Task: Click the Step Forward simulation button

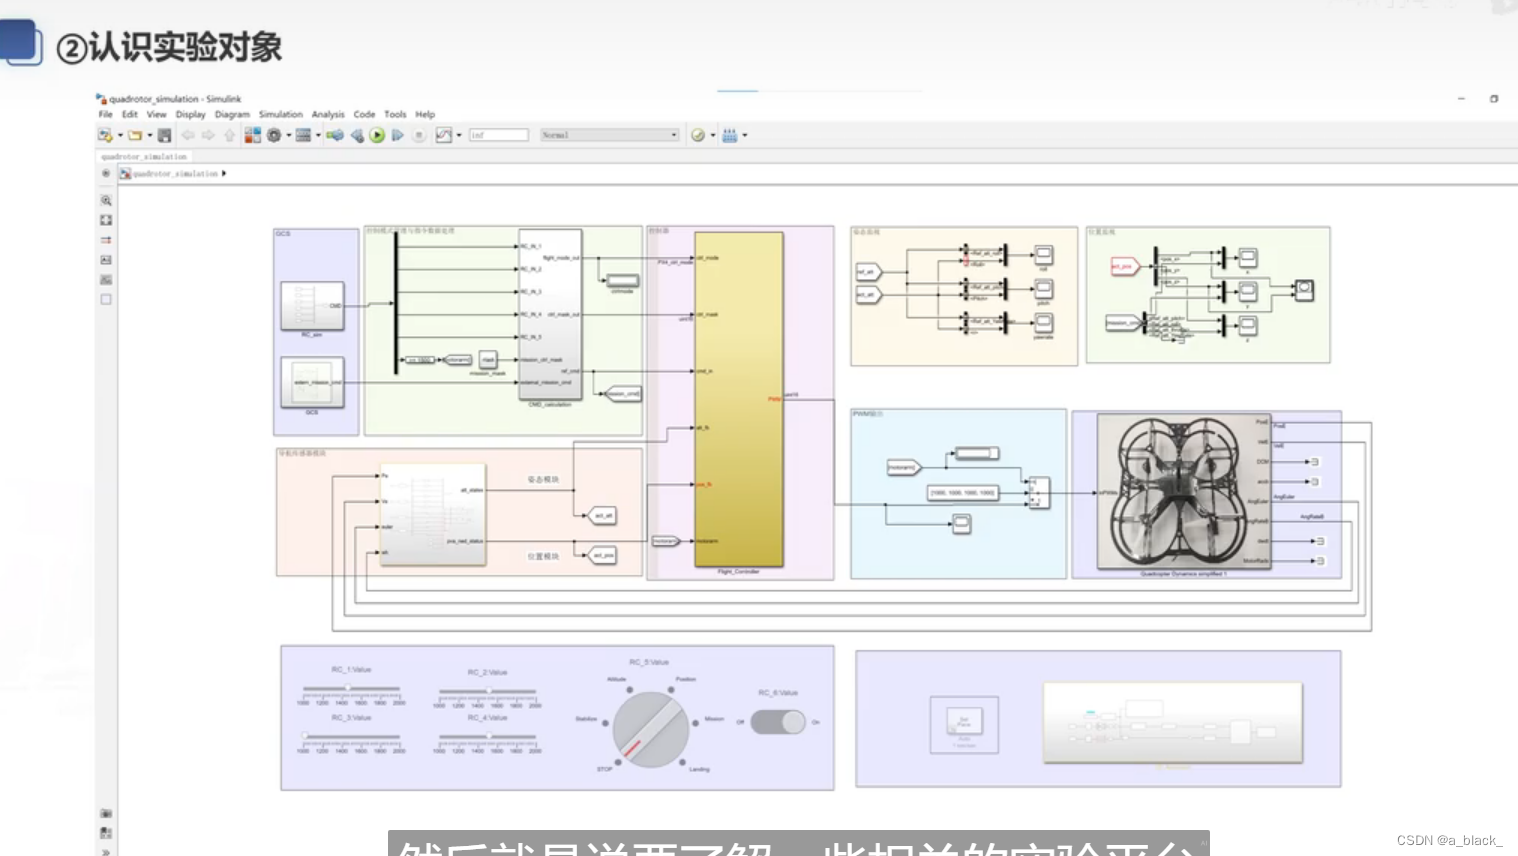Action: pos(398,135)
